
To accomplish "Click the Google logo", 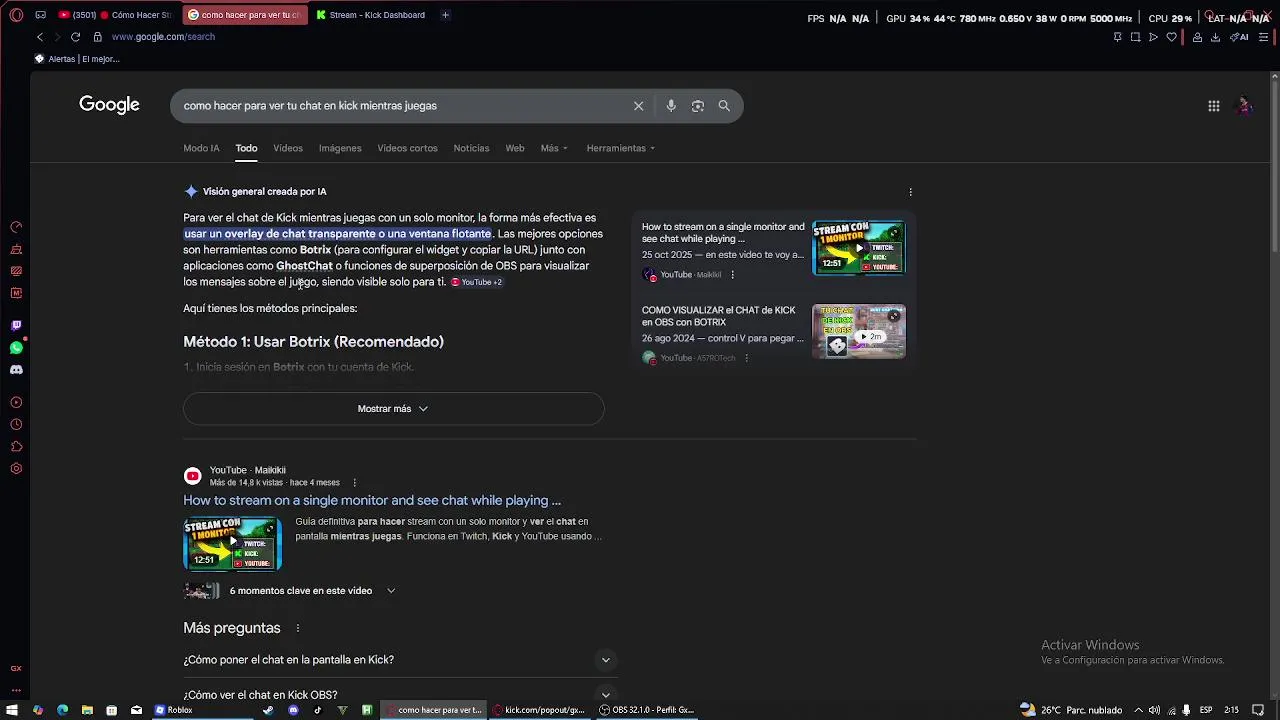I will (x=109, y=105).
